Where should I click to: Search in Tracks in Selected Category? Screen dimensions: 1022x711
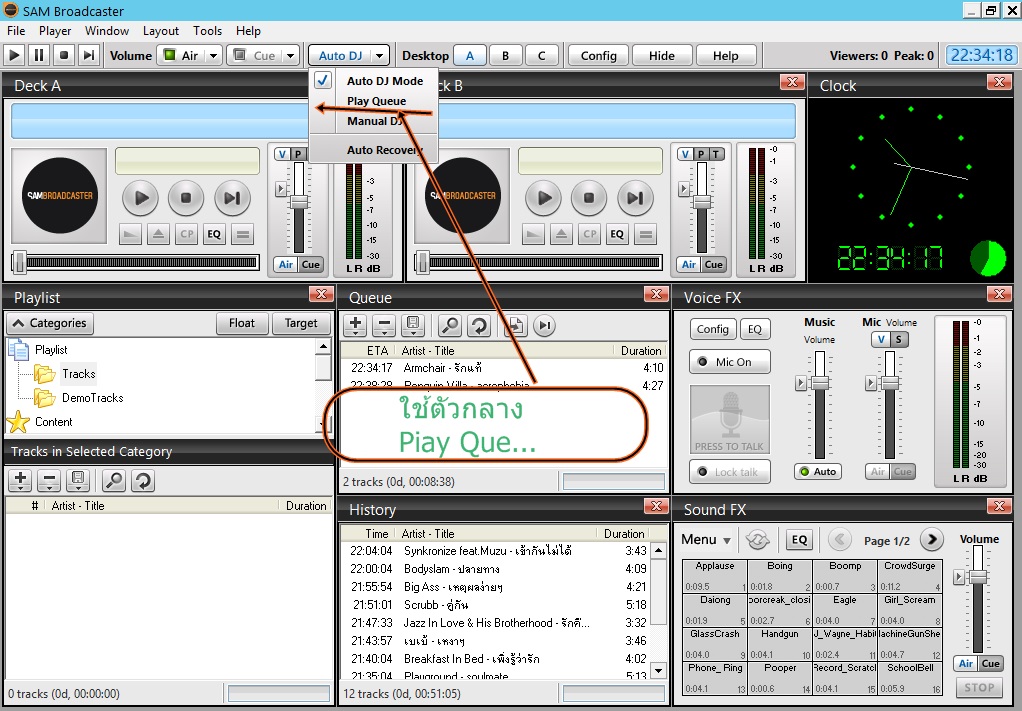tap(114, 480)
